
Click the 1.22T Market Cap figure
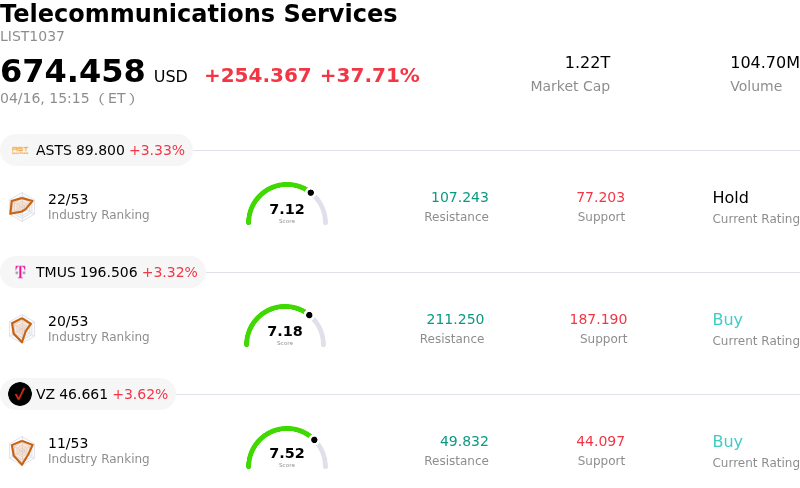point(587,63)
